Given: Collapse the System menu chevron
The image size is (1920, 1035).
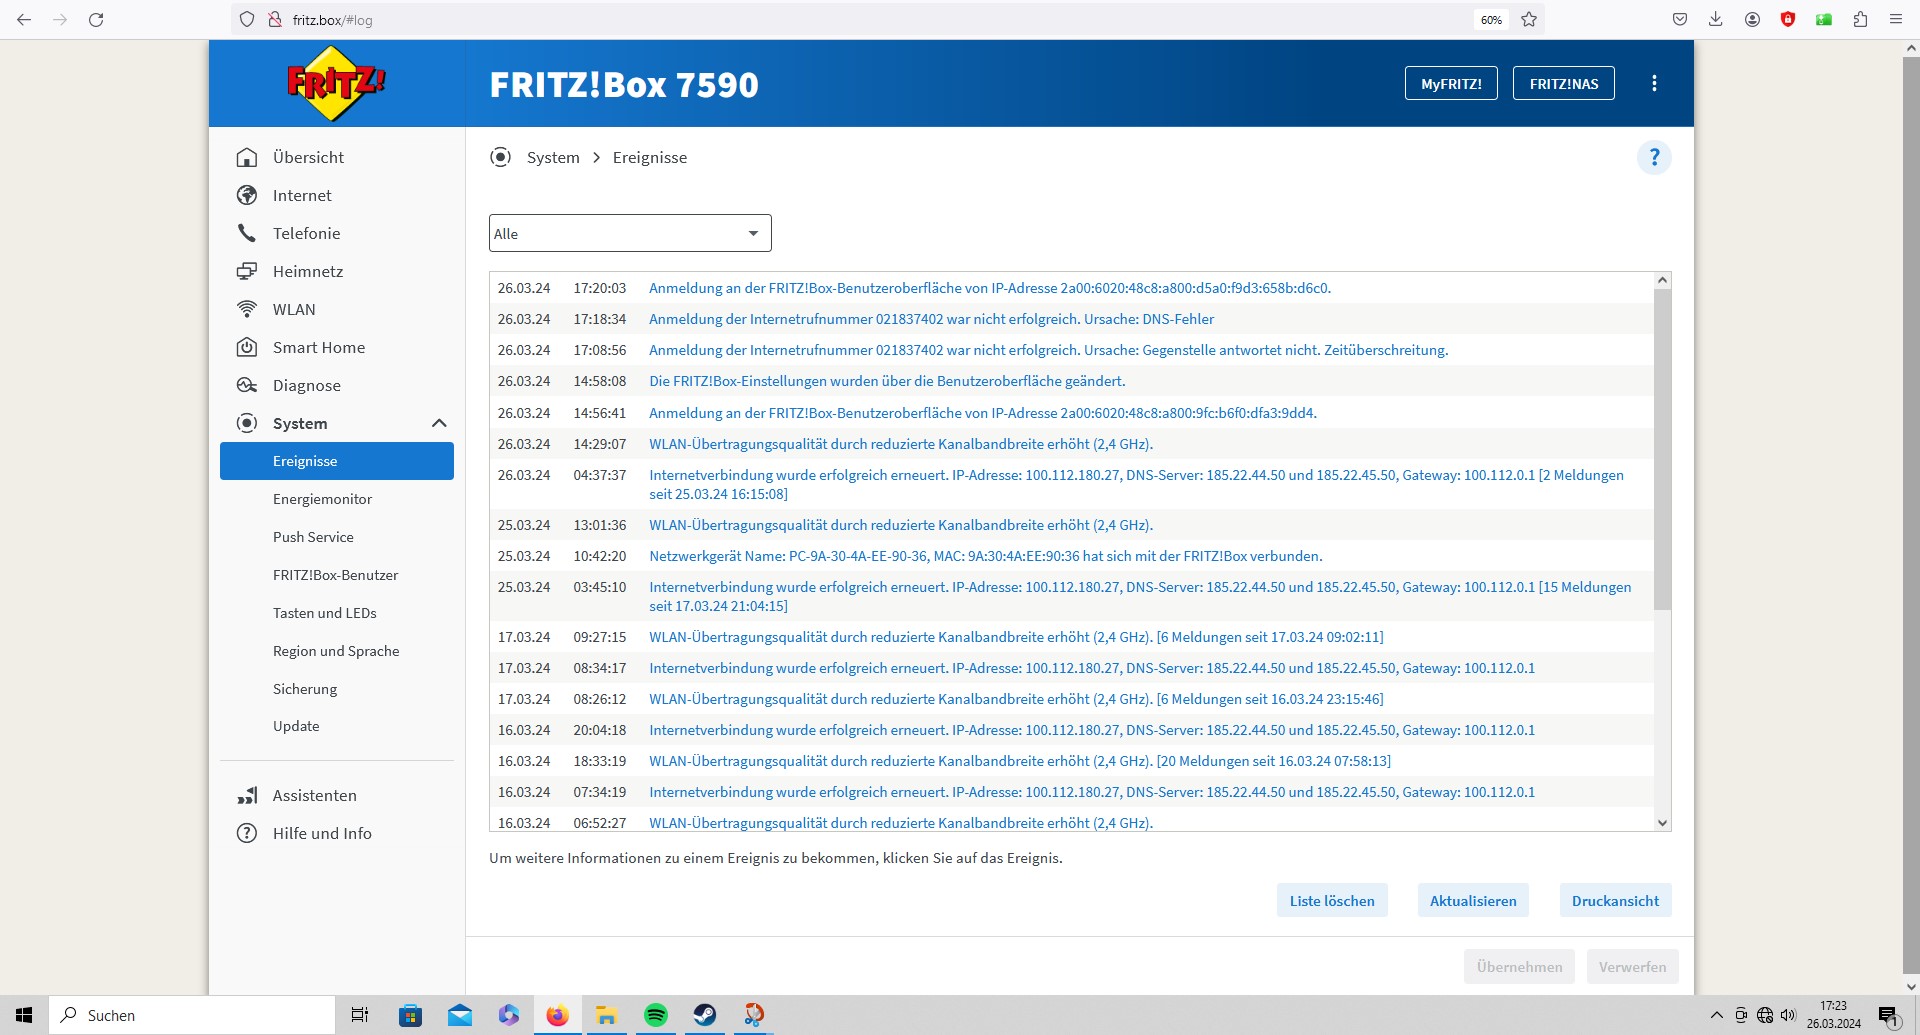Looking at the screenshot, I should pyautogui.click(x=439, y=424).
